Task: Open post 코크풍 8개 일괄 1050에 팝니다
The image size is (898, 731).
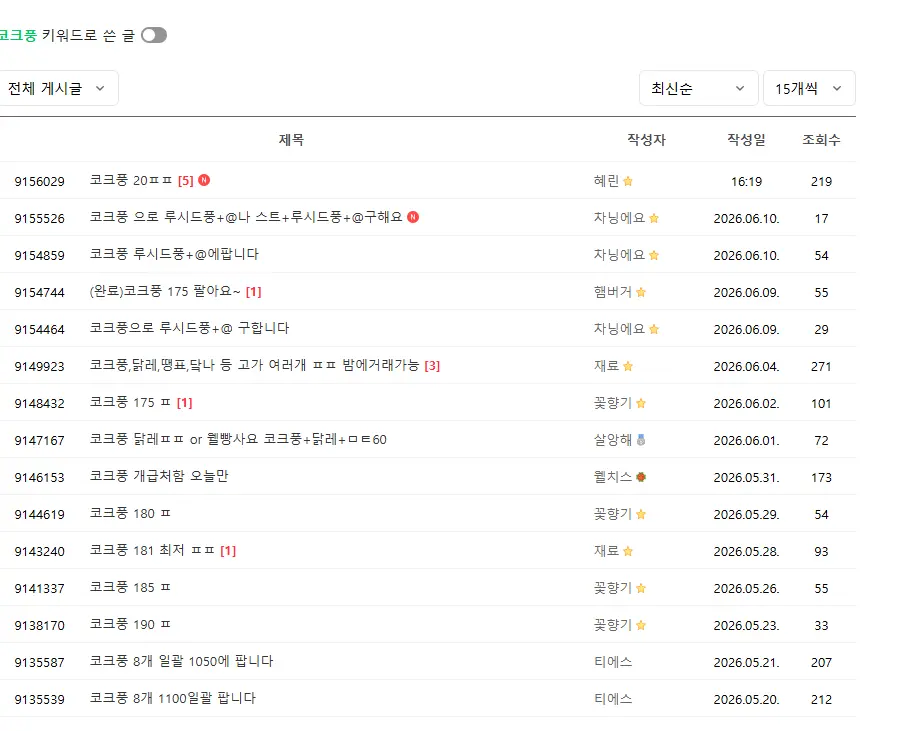Action: (182, 661)
